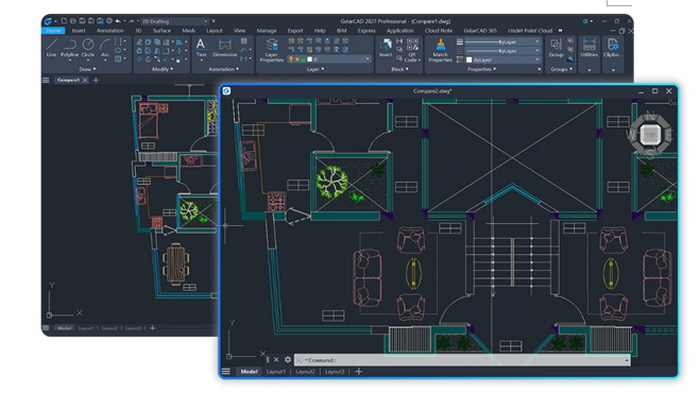The width and height of the screenshot is (700, 394).
Task: Open the Express ribbon tab
Action: (x=367, y=30)
